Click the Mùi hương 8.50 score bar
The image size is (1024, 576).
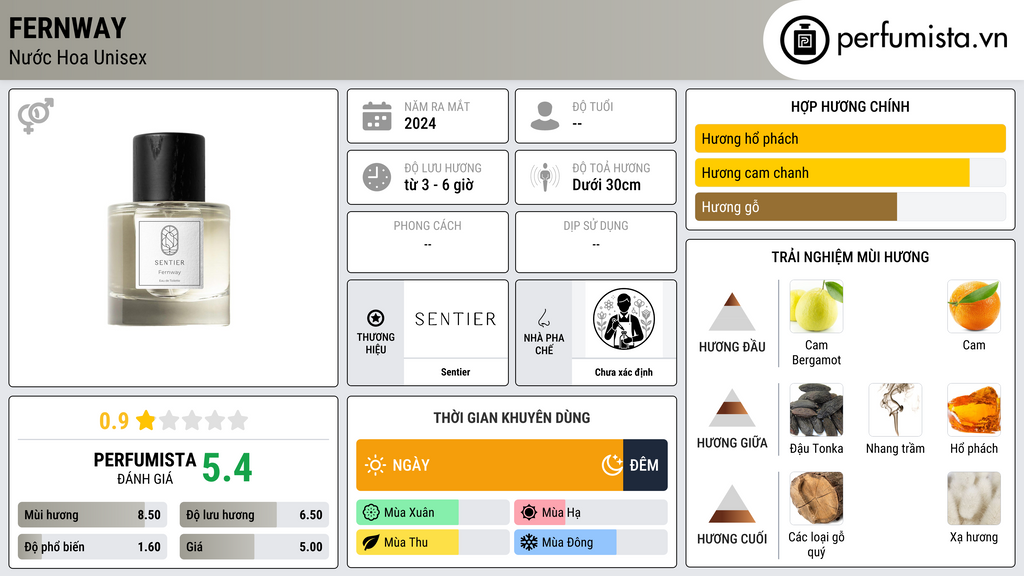pos(93,515)
